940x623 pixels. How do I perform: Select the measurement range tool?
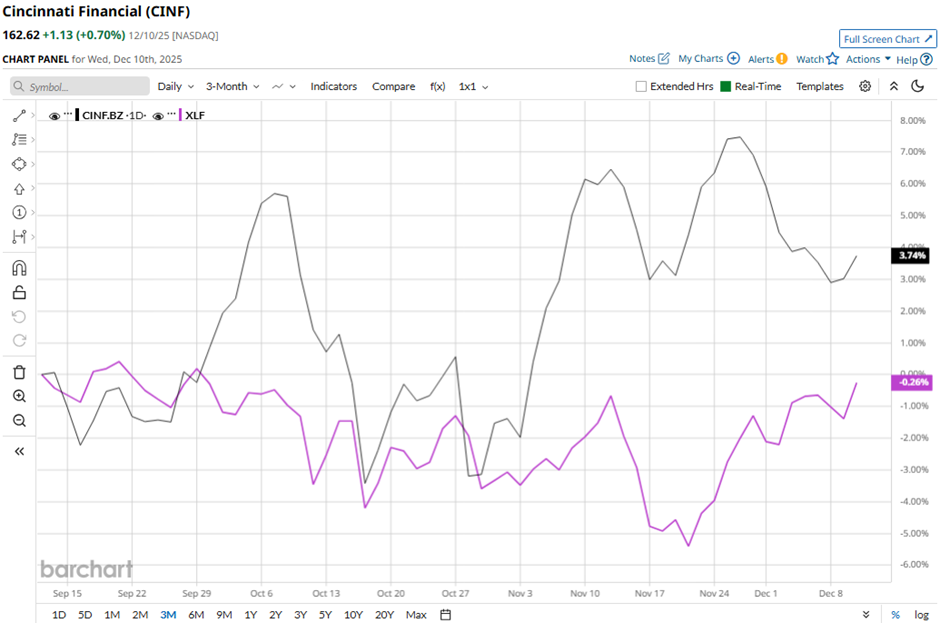click(x=19, y=236)
